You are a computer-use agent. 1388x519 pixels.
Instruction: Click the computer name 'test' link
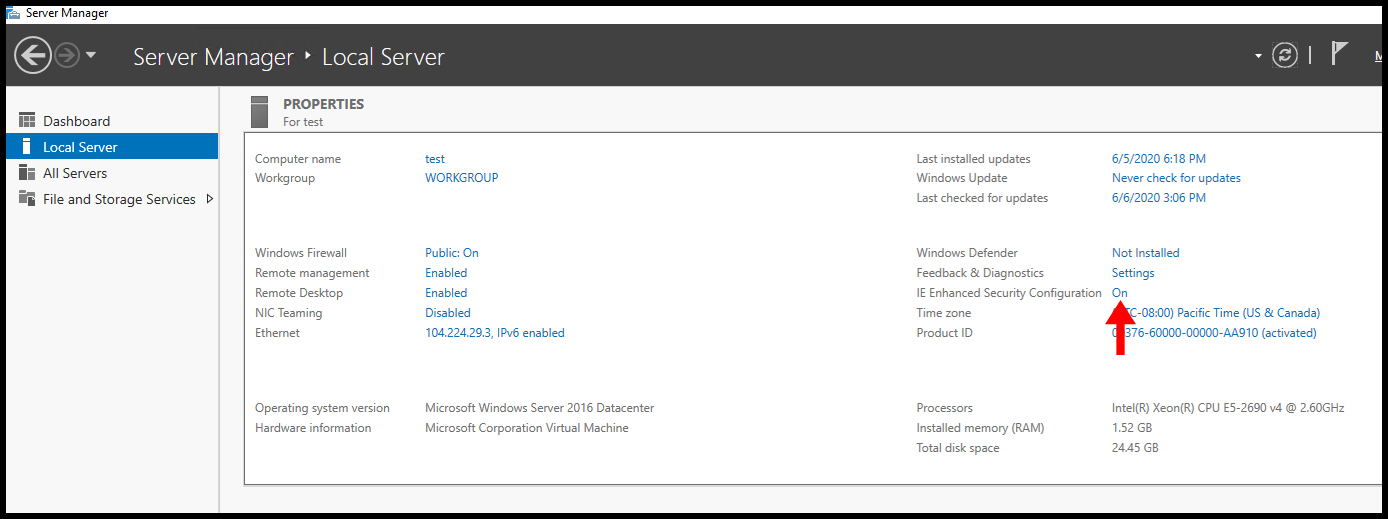[x=435, y=159]
